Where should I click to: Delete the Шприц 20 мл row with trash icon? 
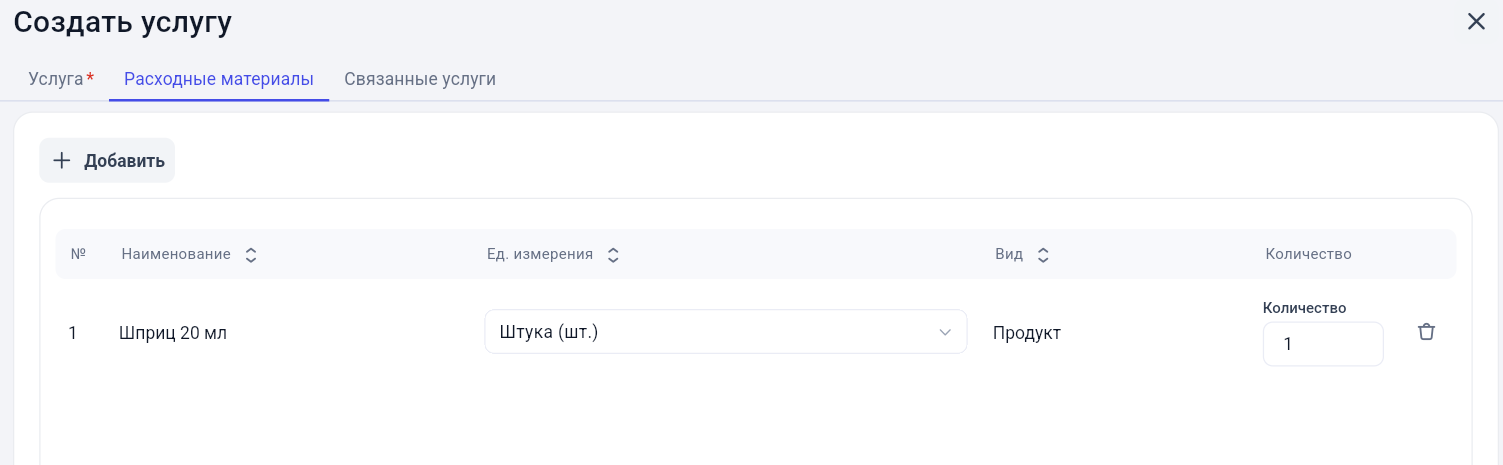pyautogui.click(x=1427, y=332)
